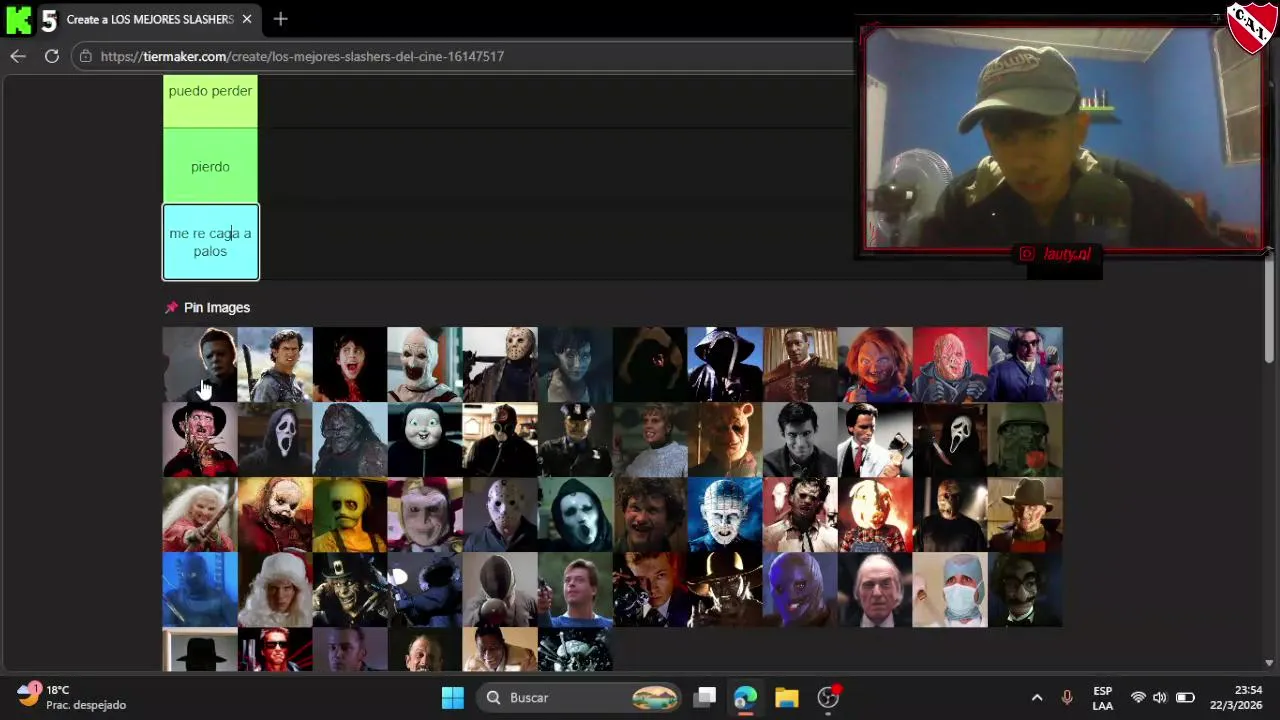
Task: Open the 18°C weather widget
Action: pyautogui.click(x=72, y=697)
